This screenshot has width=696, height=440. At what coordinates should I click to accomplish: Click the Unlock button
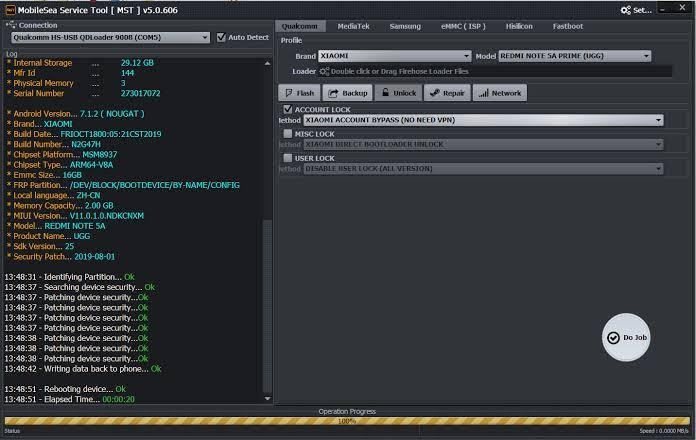pyautogui.click(x=399, y=93)
